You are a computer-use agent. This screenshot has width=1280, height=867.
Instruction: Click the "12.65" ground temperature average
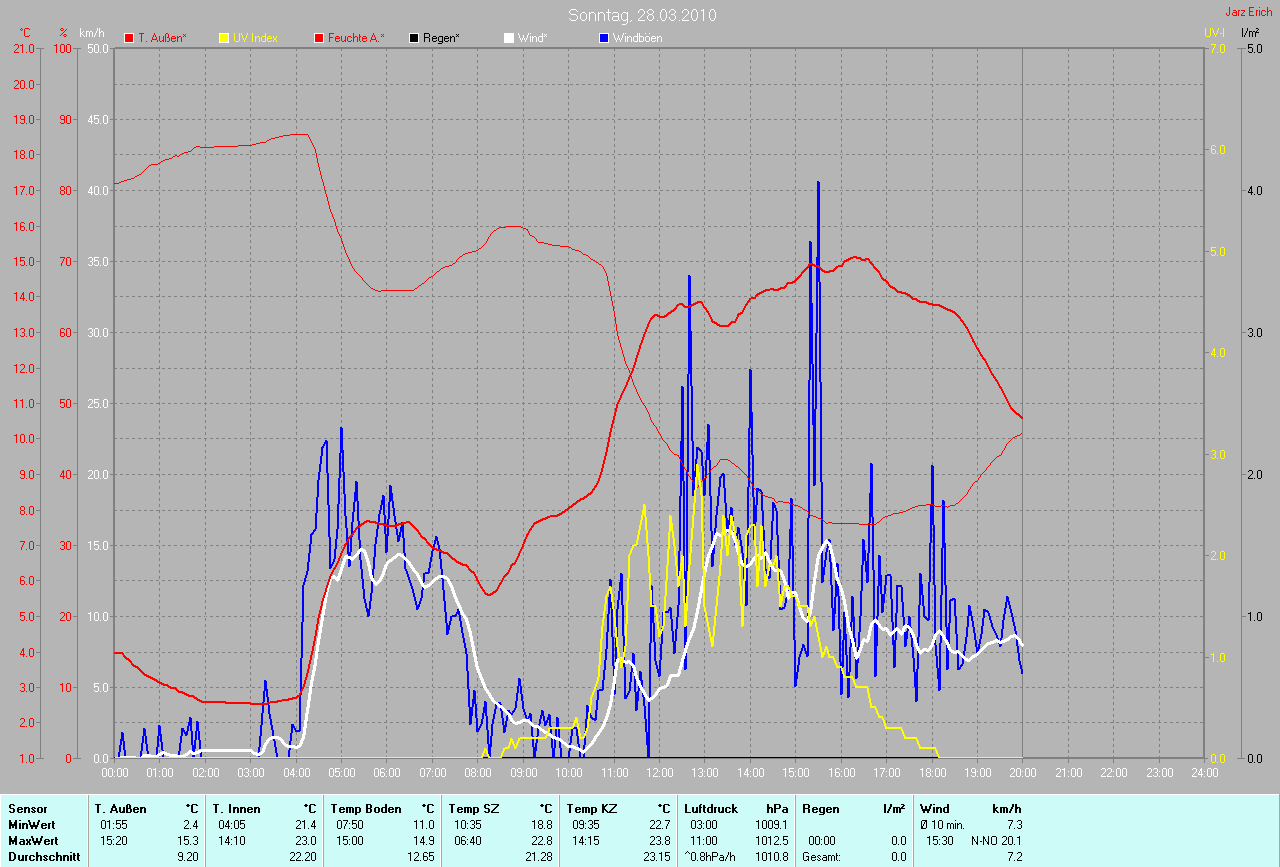(x=421, y=856)
